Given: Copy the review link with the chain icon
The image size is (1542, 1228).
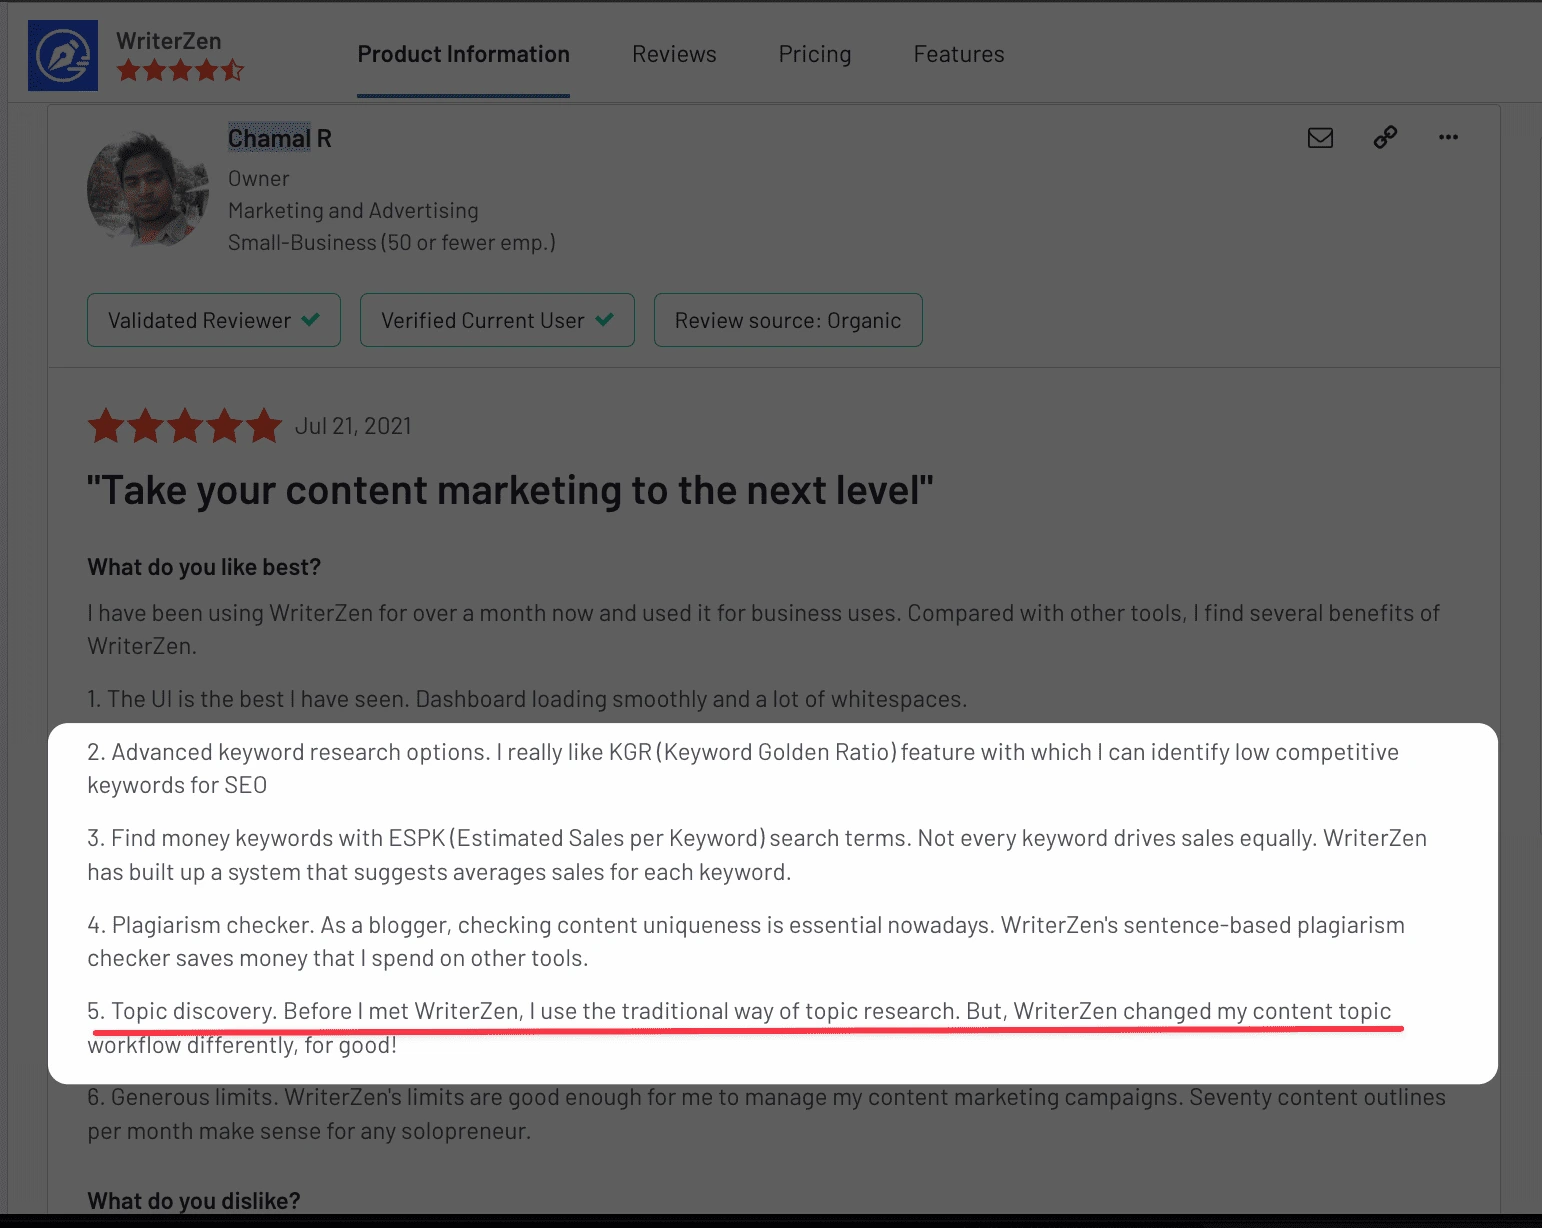Looking at the screenshot, I should (1385, 137).
